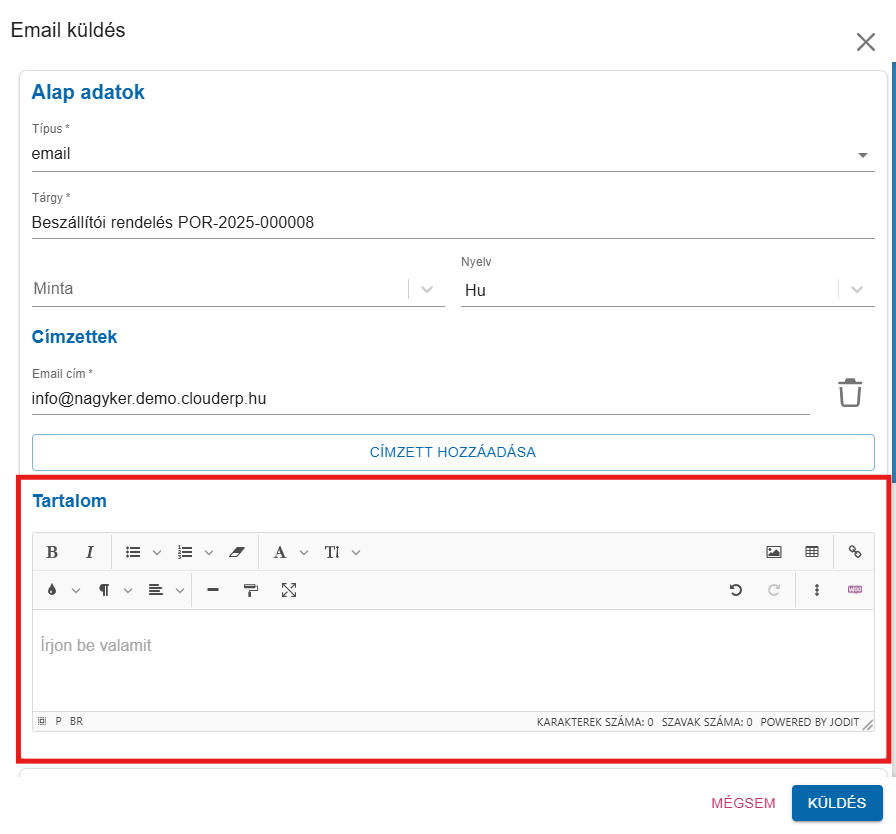Screen dimensions: 896x834
Task: Open the text color droplet picker
Action: pyautogui.click(x=52, y=590)
